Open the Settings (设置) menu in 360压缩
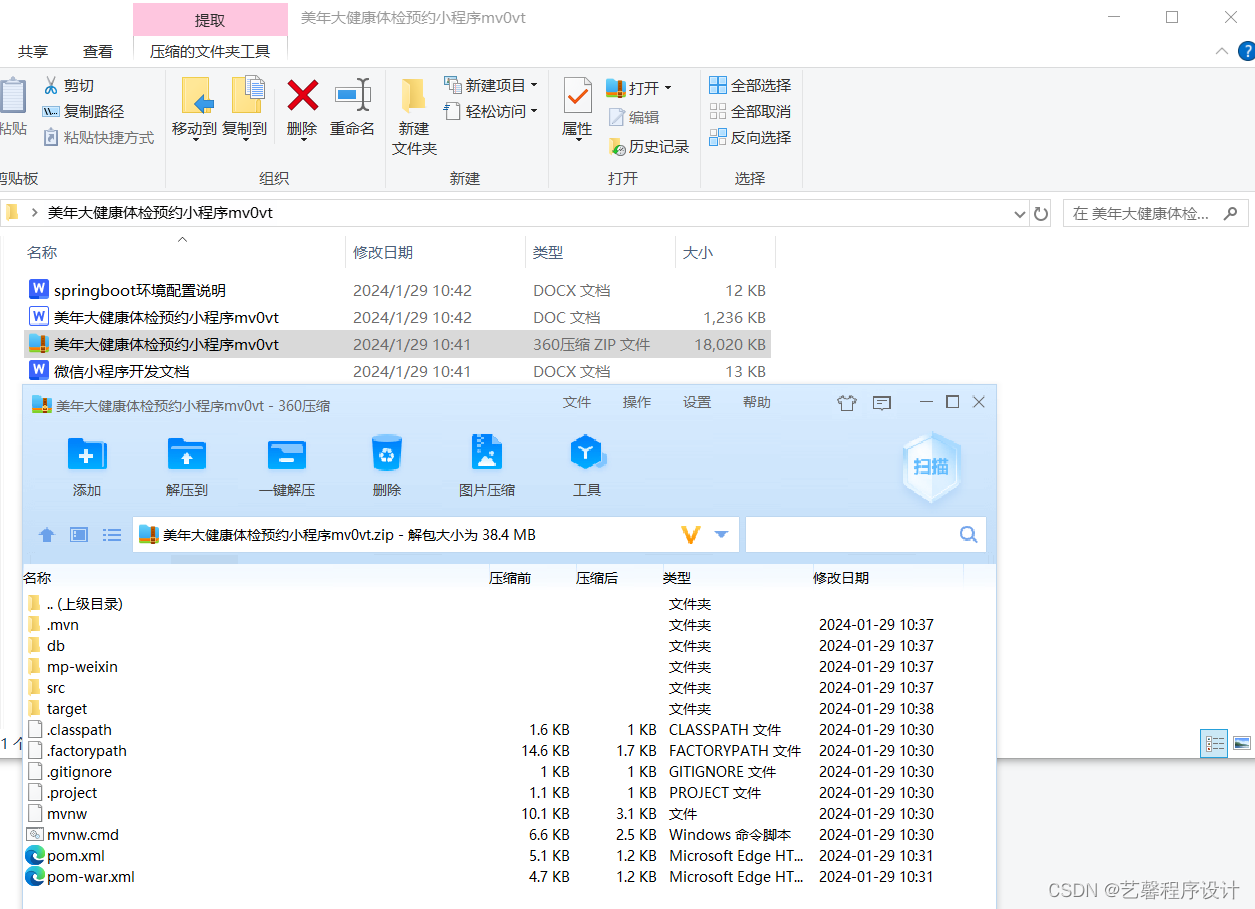The image size is (1255, 909). point(697,402)
